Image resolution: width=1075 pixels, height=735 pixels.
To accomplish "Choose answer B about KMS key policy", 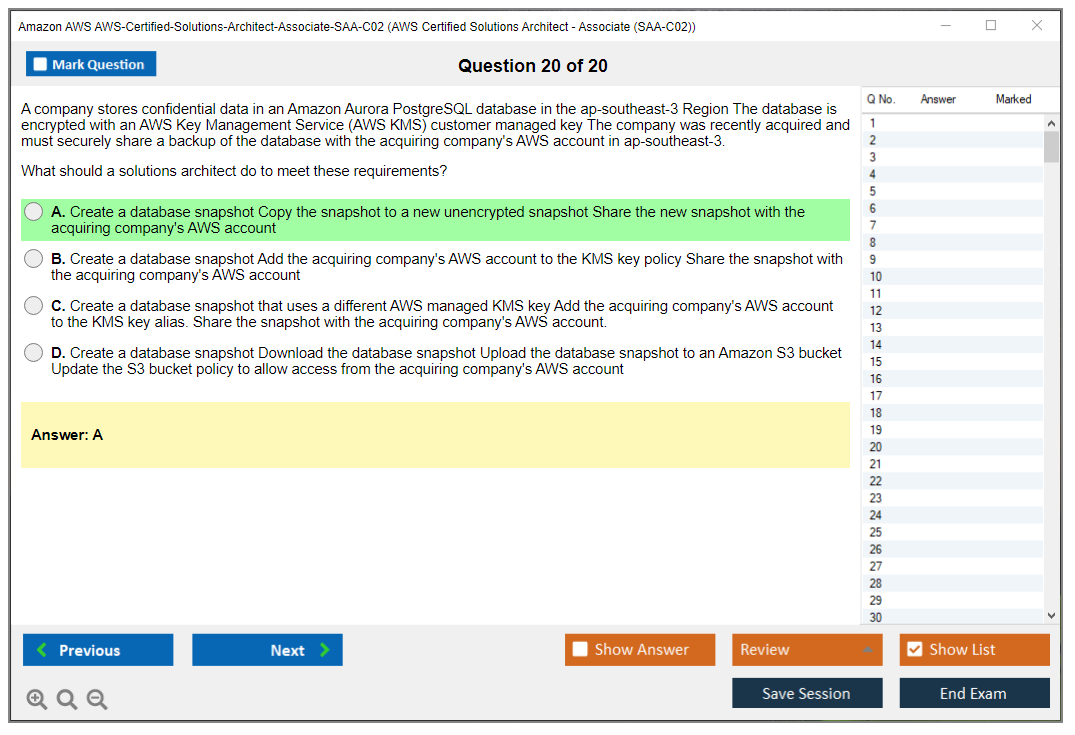I will [x=34, y=259].
